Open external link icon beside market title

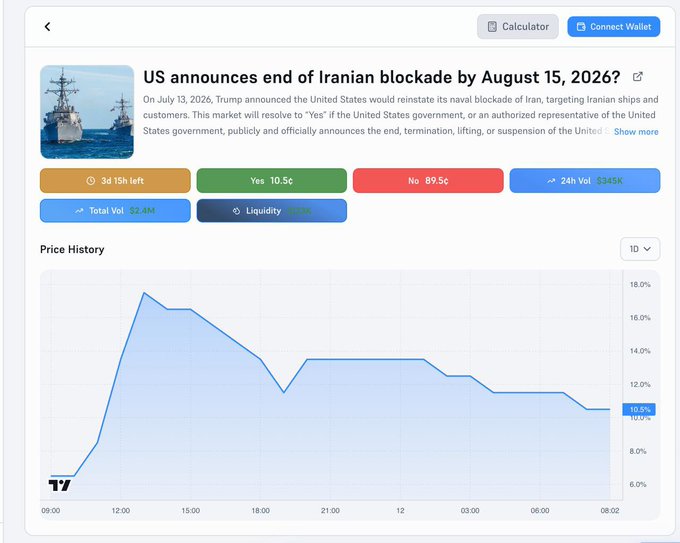pyautogui.click(x=638, y=77)
